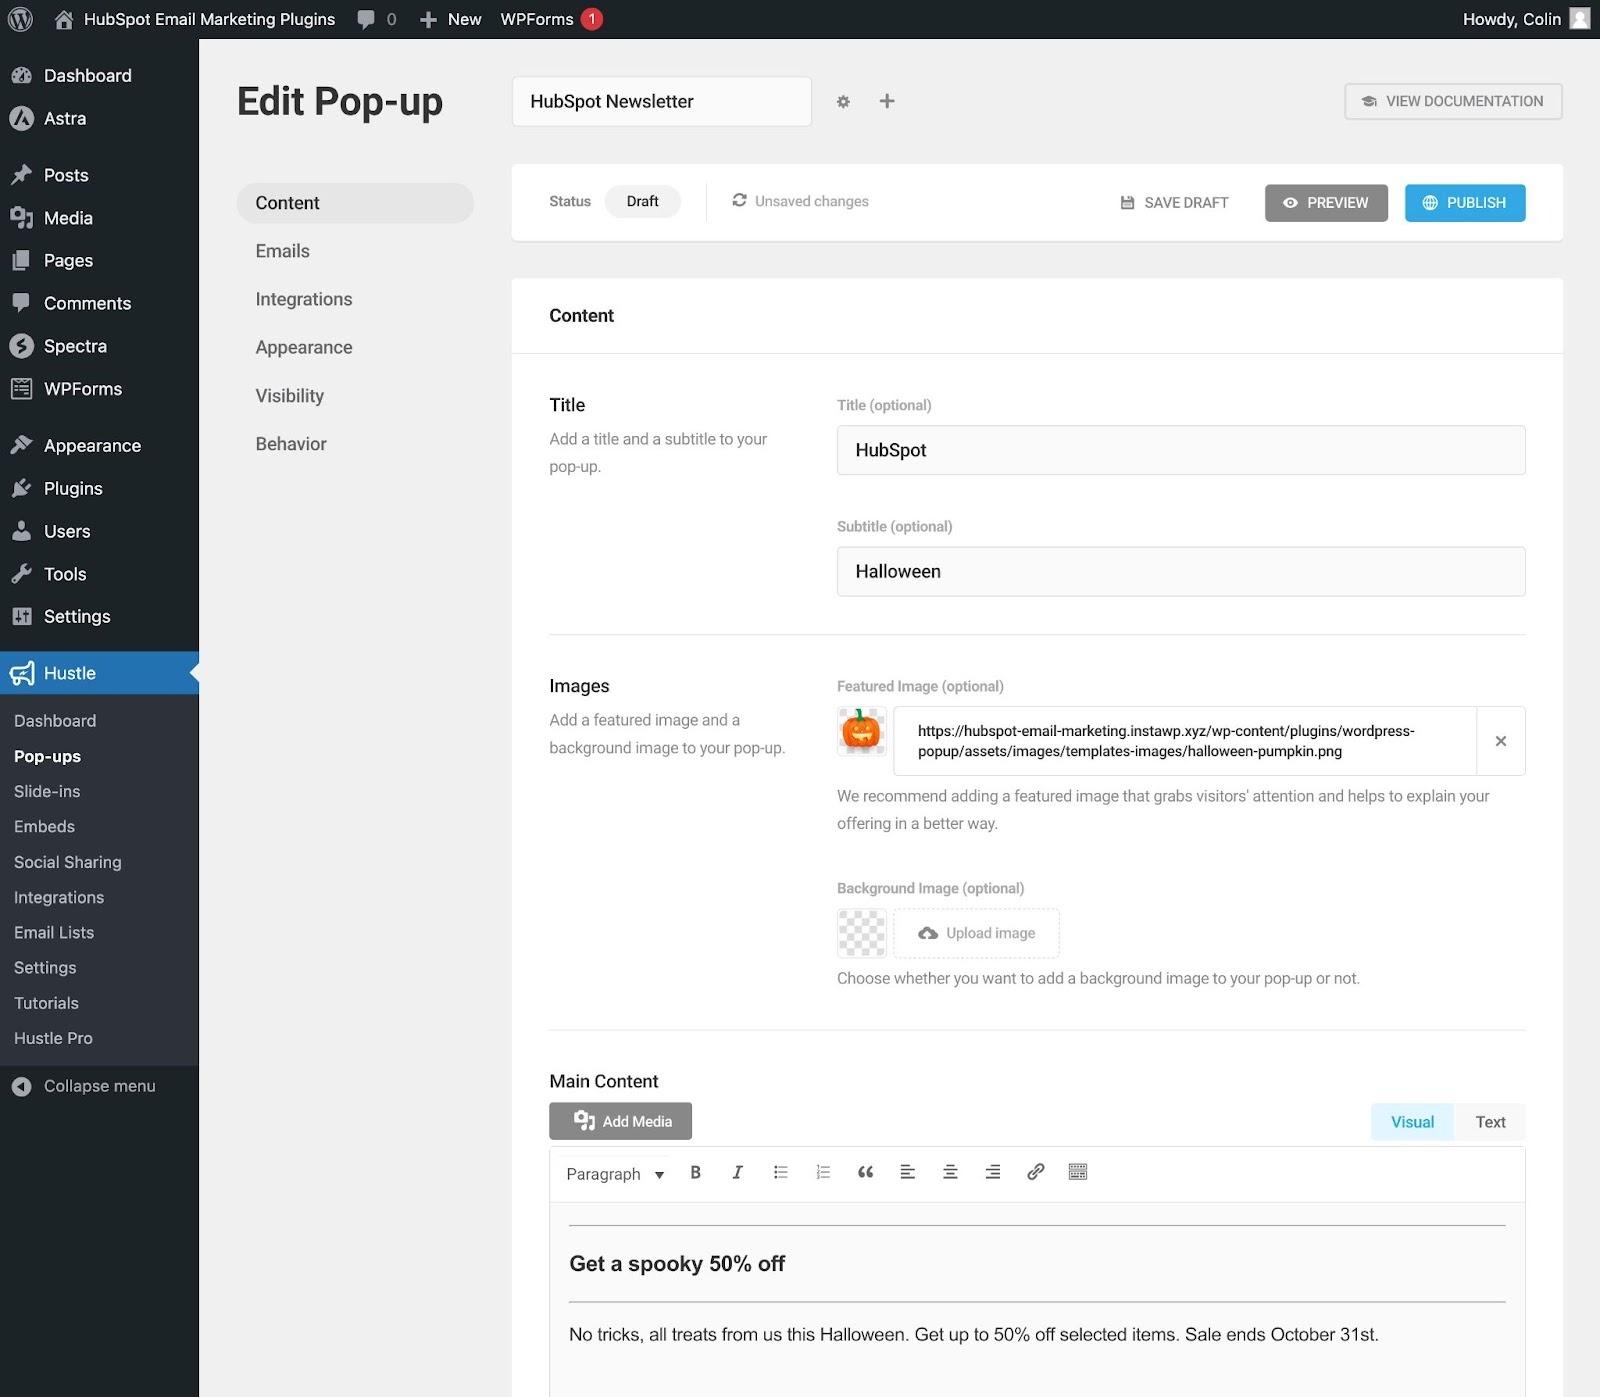Click the Save Draft button

(1174, 203)
